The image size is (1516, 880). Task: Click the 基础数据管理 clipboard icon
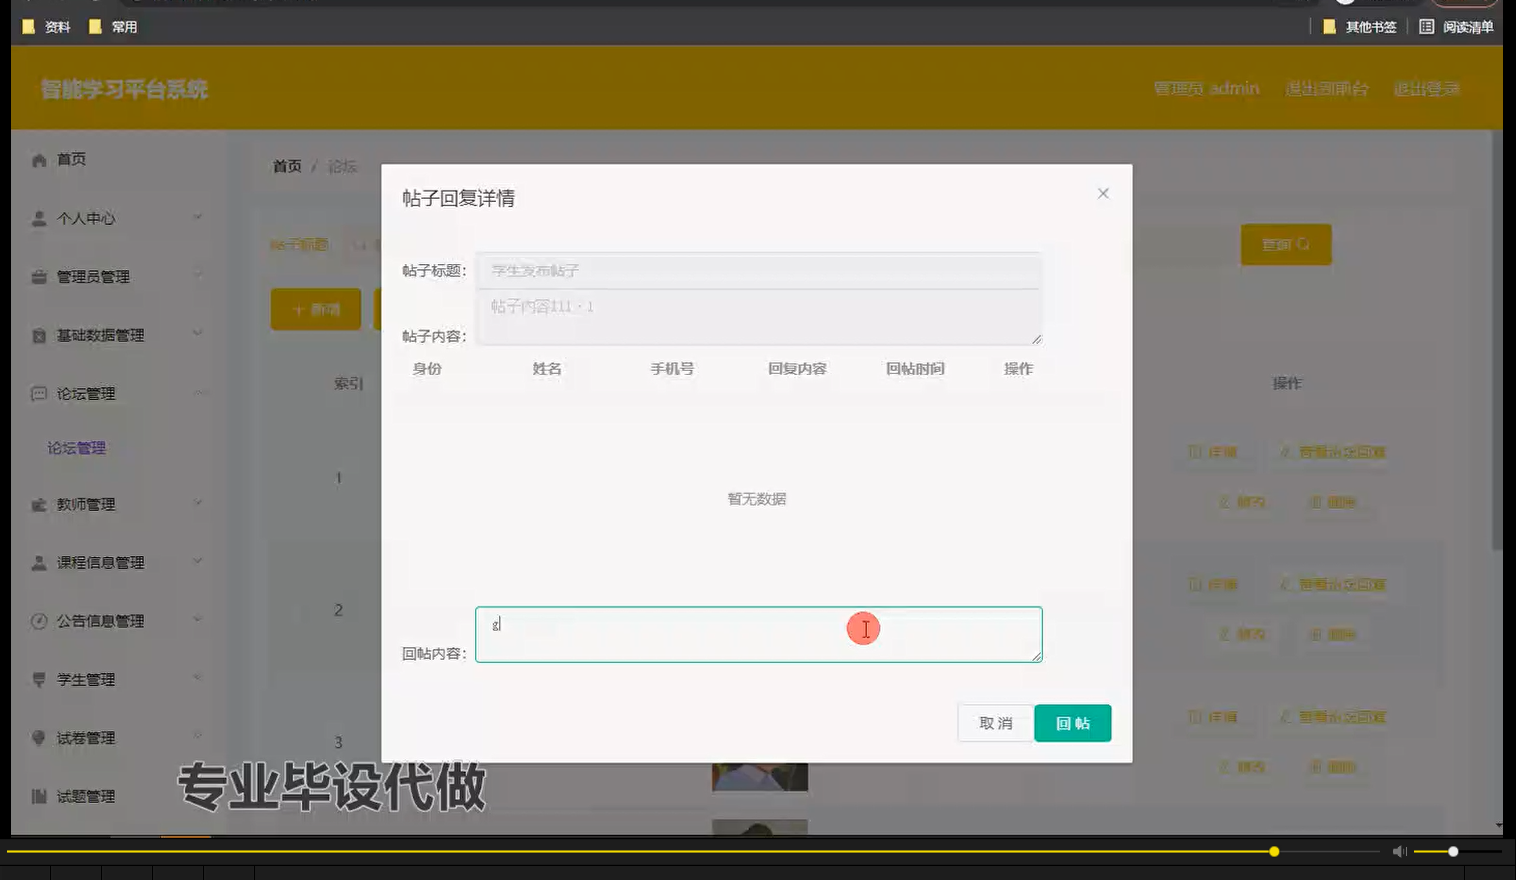(x=38, y=335)
